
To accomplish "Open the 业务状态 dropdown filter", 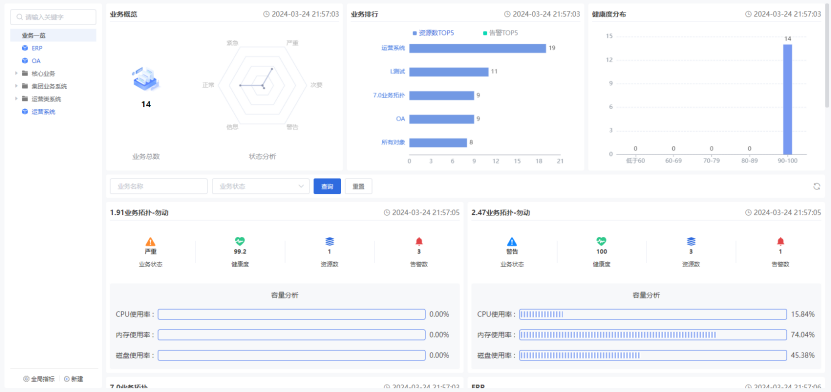I will click(x=261, y=186).
